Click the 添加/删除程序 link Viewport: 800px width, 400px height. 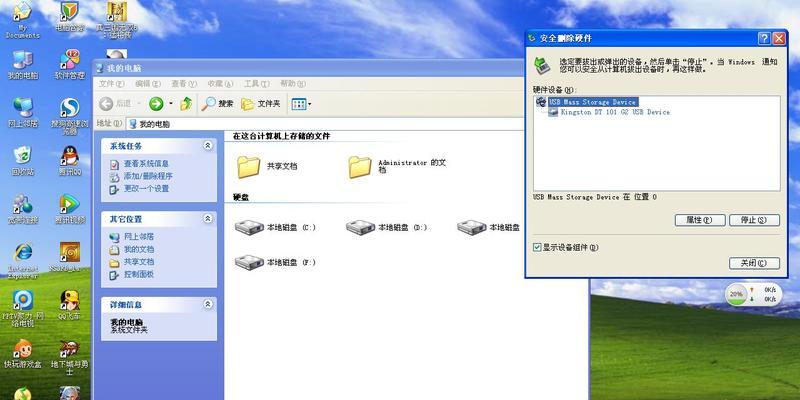[x=148, y=176]
